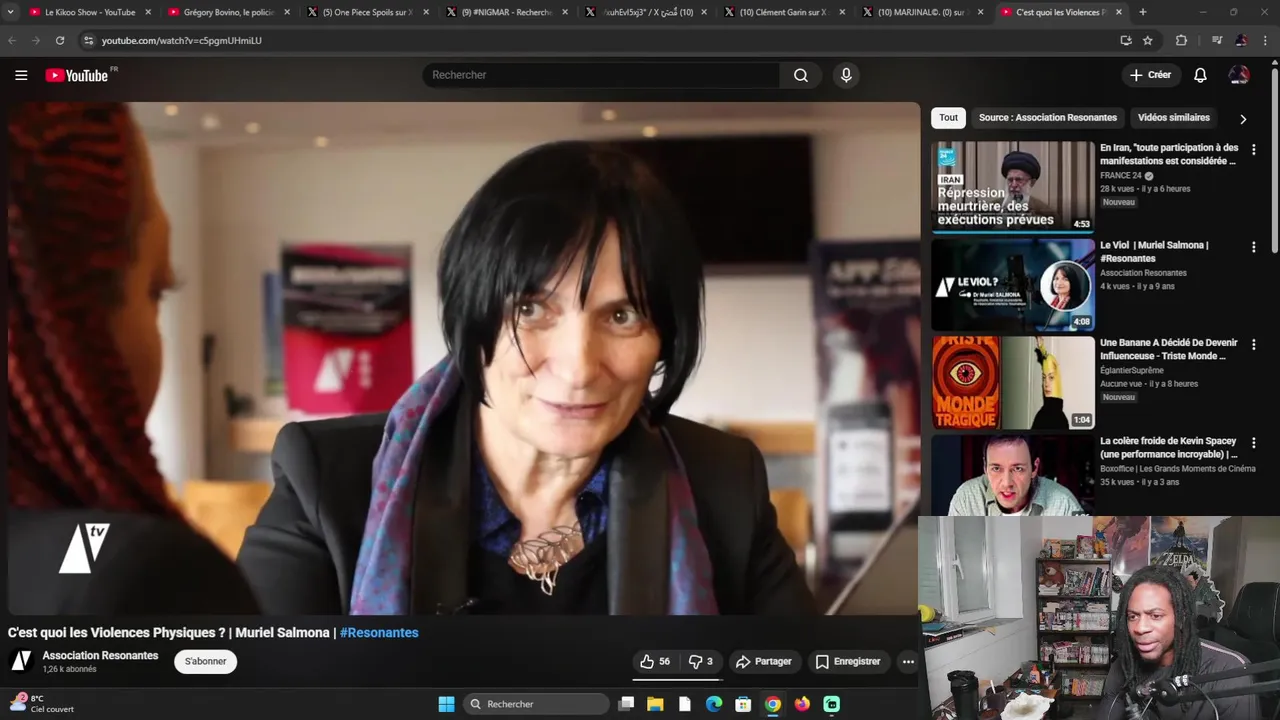1280x720 pixels.
Task: Click the Partager share button
Action: pos(763,661)
